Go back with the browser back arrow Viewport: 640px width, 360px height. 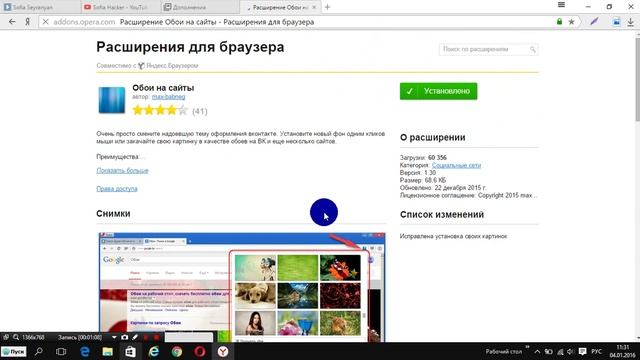tap(12, 22)
